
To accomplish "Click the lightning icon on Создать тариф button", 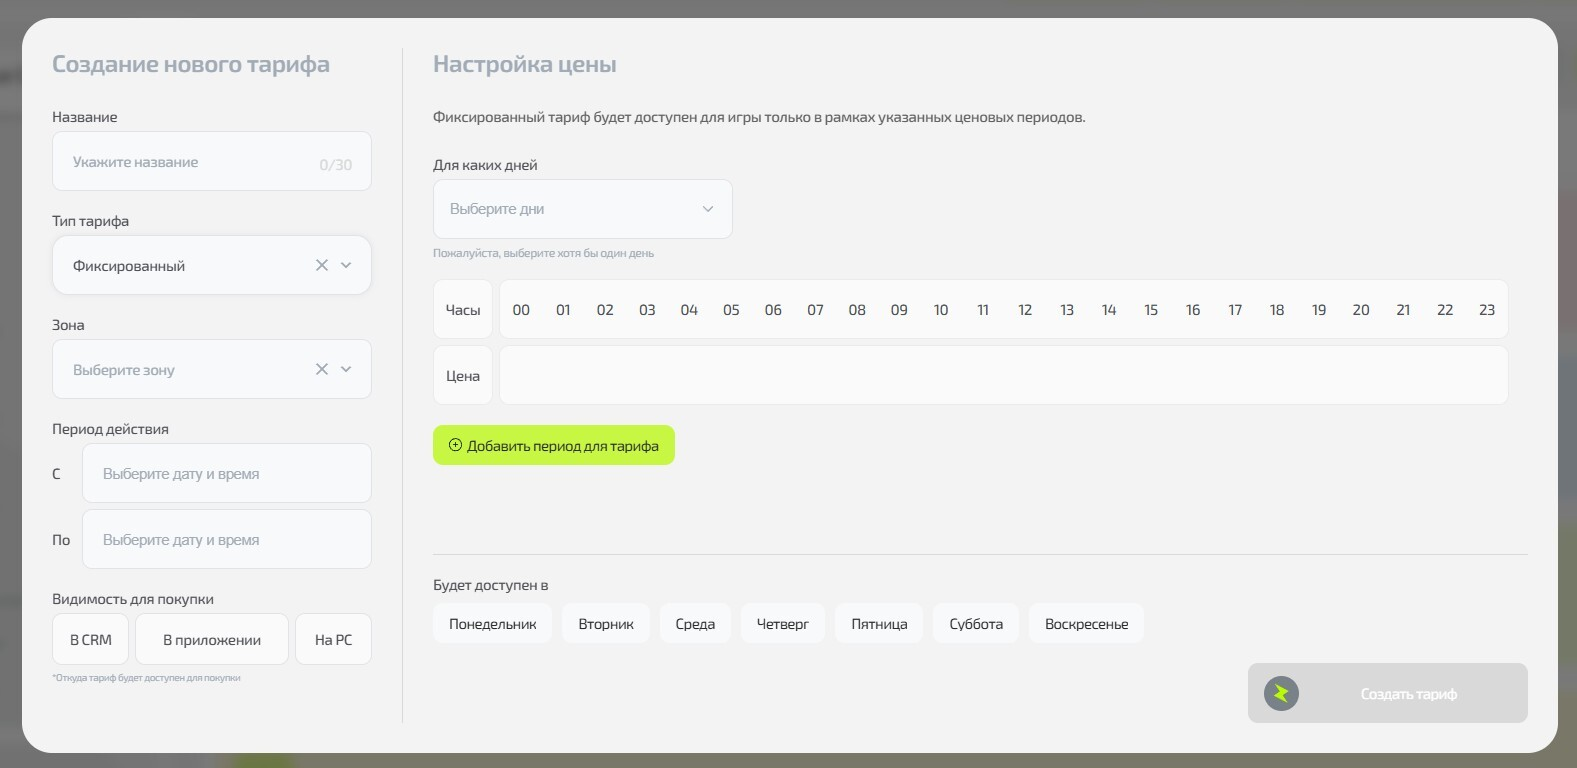I will coord(1281,693).
